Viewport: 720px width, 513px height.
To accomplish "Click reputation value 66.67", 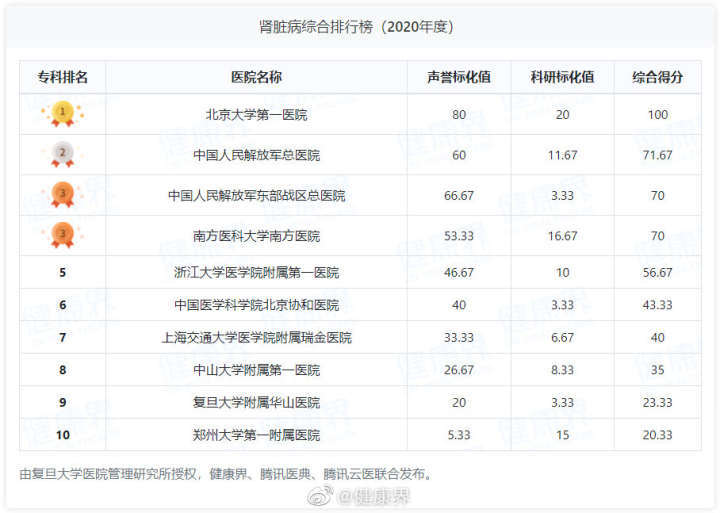I will coord(459,196).
